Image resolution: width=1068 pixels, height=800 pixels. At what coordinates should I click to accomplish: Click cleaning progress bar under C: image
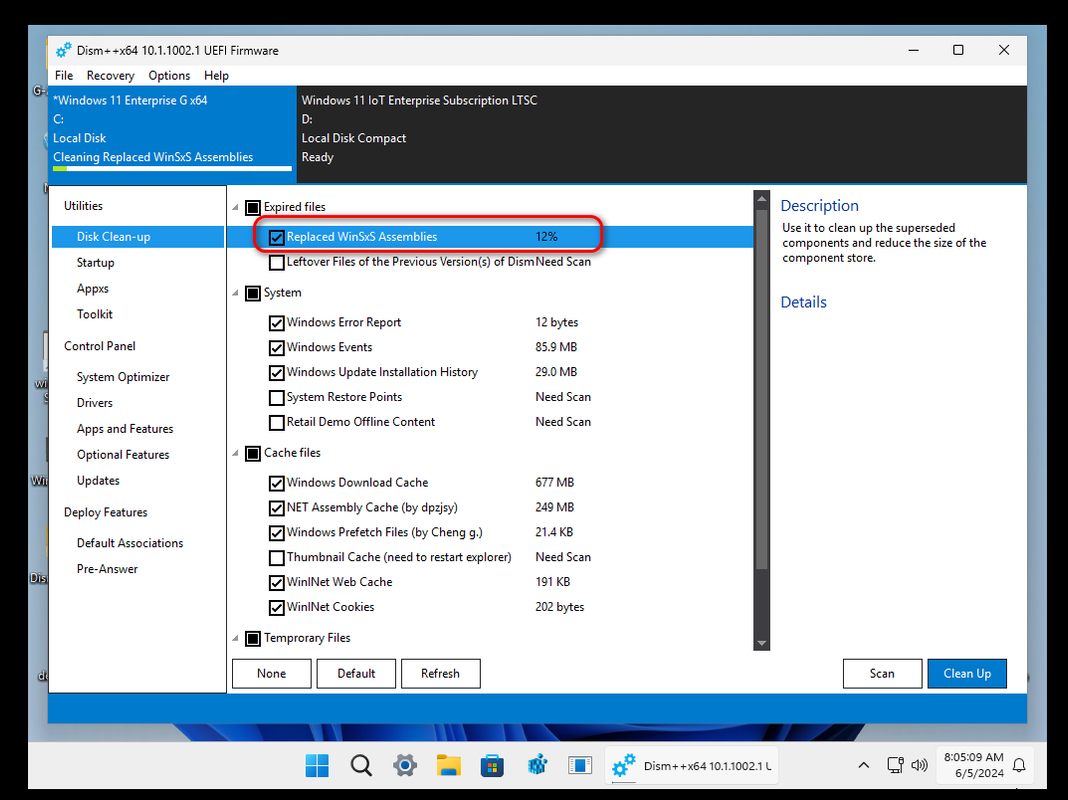[x=172, y=168]
